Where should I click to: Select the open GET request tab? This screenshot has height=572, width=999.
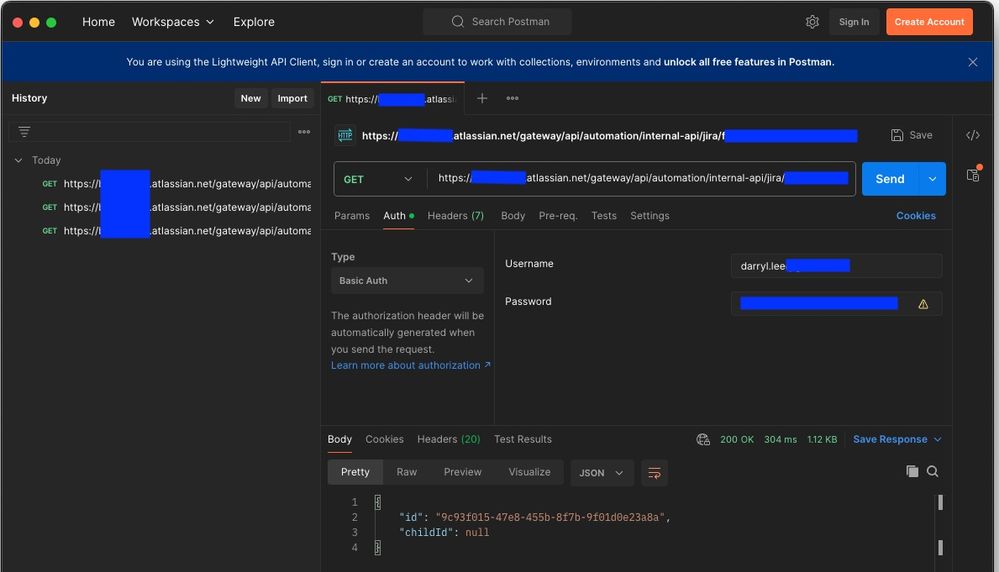(392, 99)
